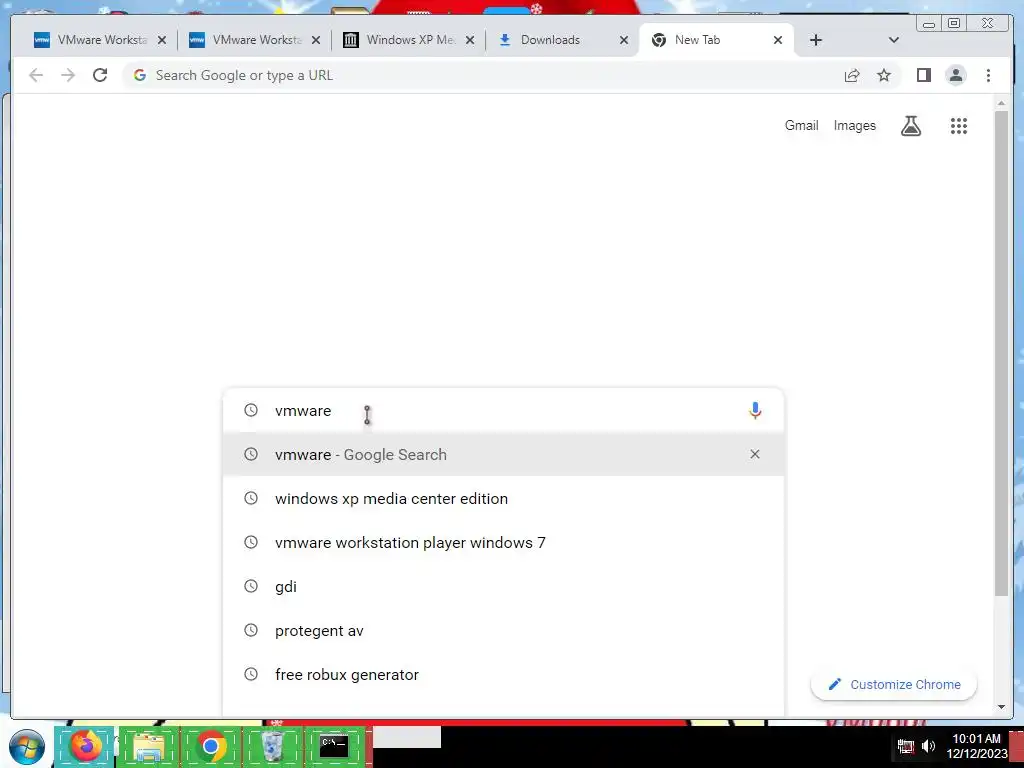
Task: Click the page vertical scrollbar thumb
Action: pos(1001,353)
